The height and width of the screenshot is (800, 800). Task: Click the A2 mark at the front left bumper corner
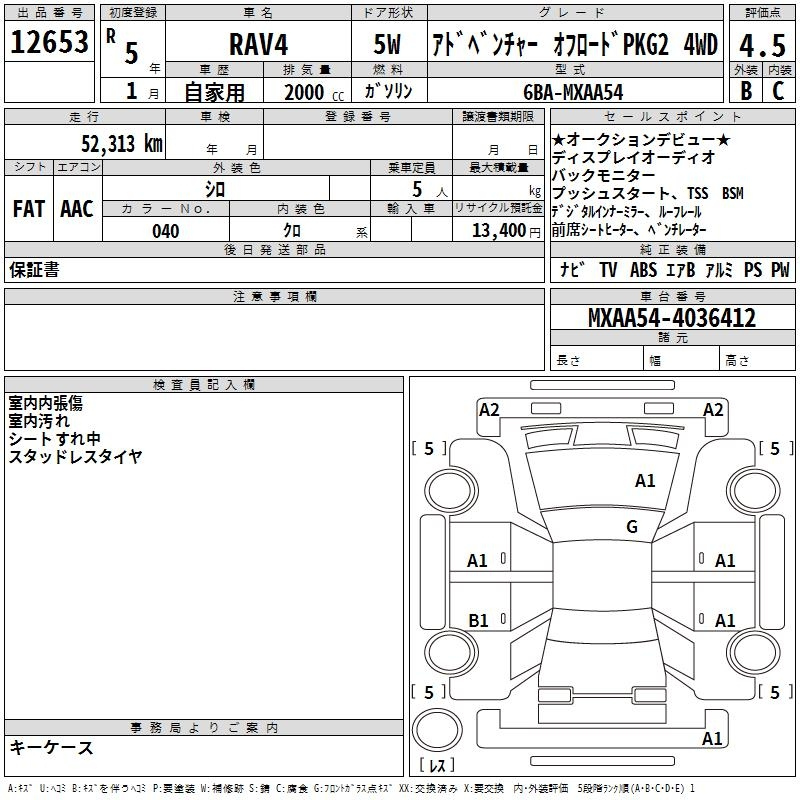[x=489, y=410]
